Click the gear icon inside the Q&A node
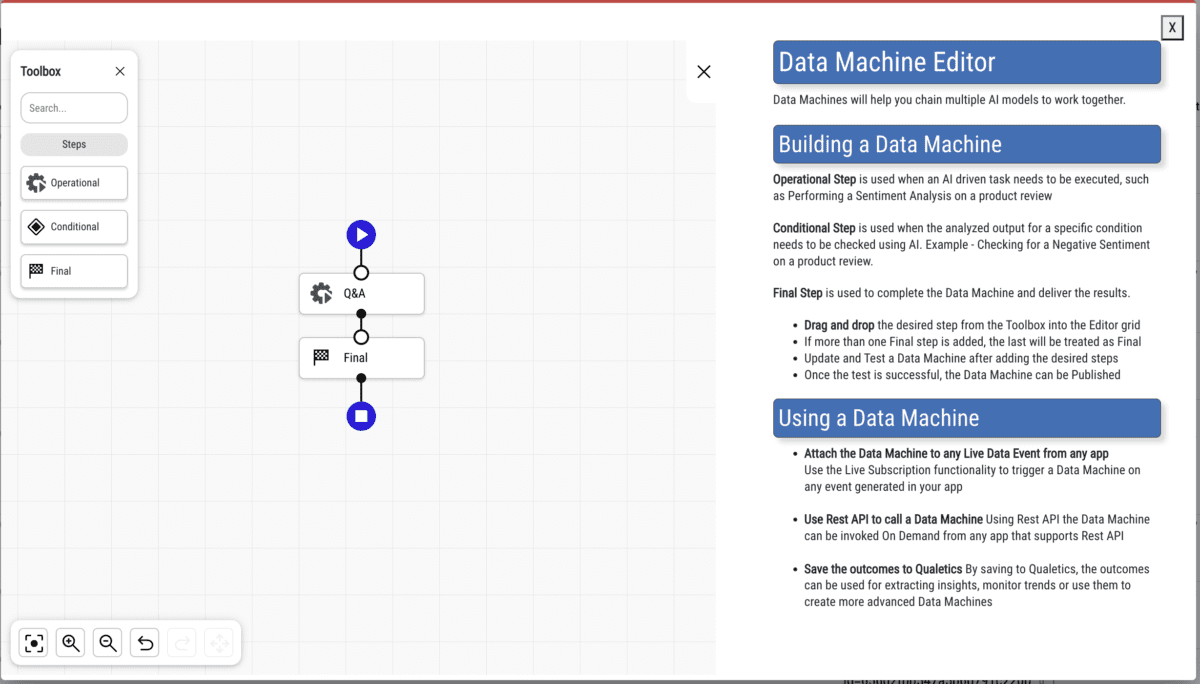1200x684 pixels. pos(320,293)
